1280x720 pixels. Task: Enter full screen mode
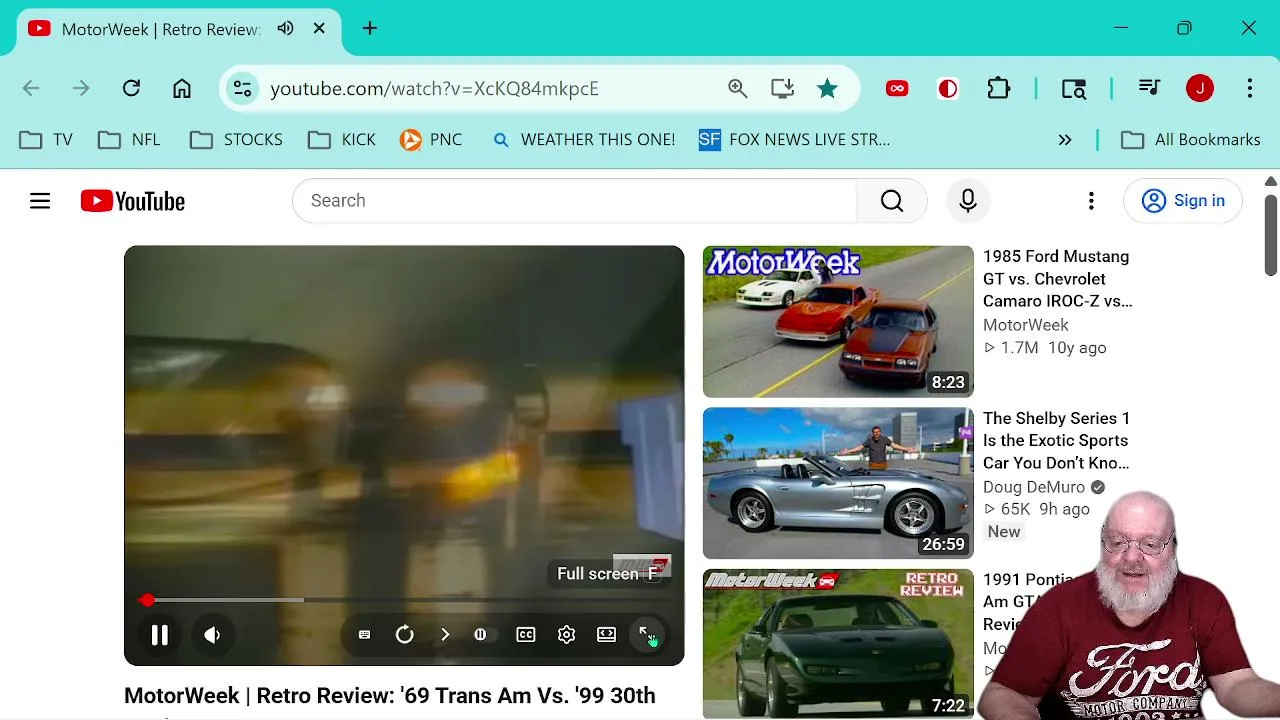[647, 635]
